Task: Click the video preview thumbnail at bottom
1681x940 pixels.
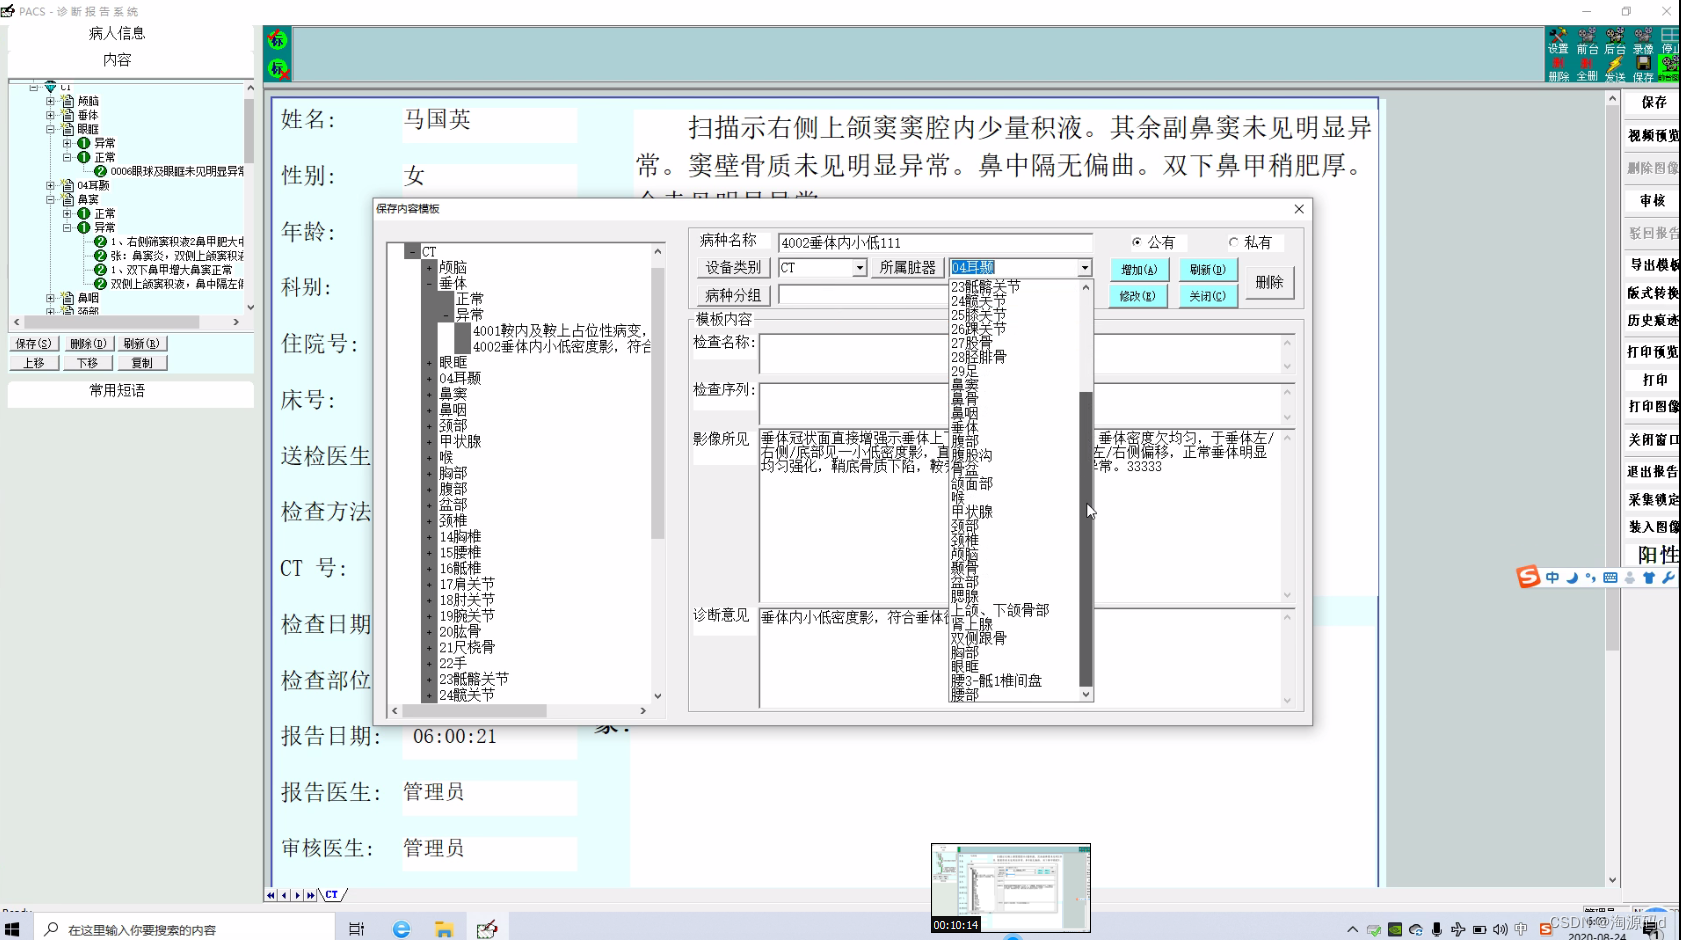Action: pos(1010,888)
